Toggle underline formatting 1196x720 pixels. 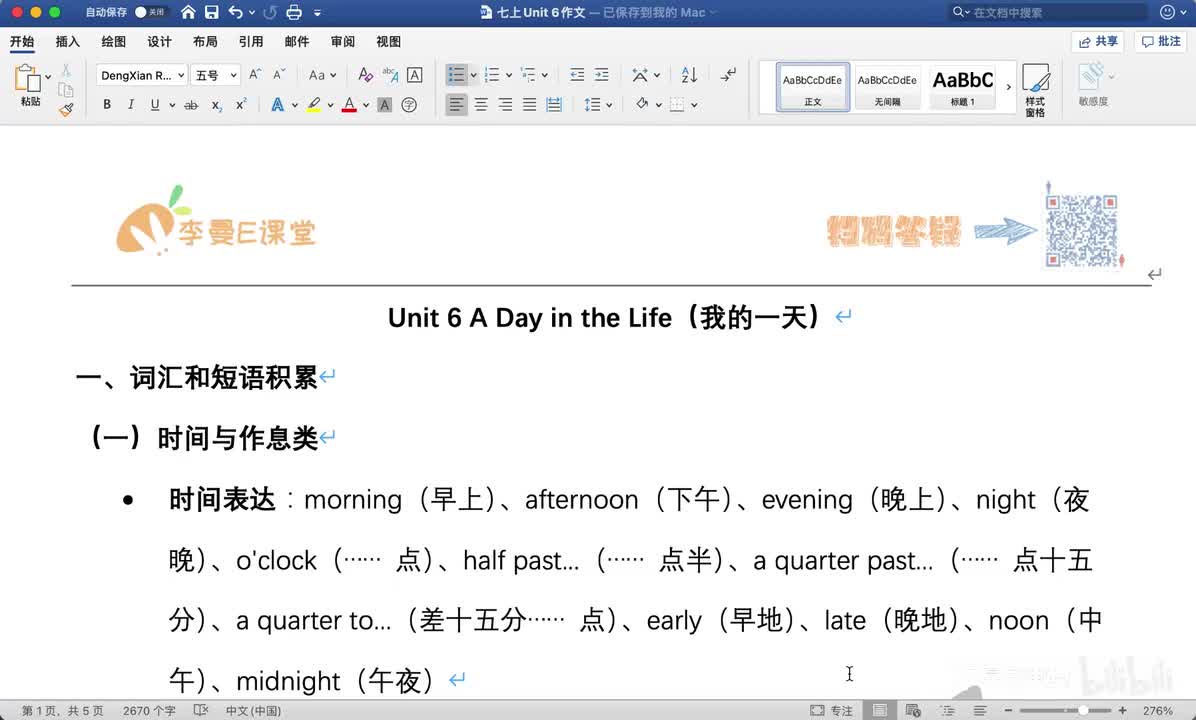(x=155, y=104)
